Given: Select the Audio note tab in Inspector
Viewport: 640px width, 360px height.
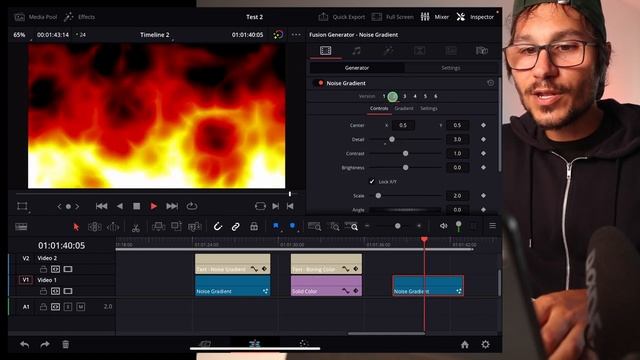Looking at the screenshot, I should pos(356,51).
